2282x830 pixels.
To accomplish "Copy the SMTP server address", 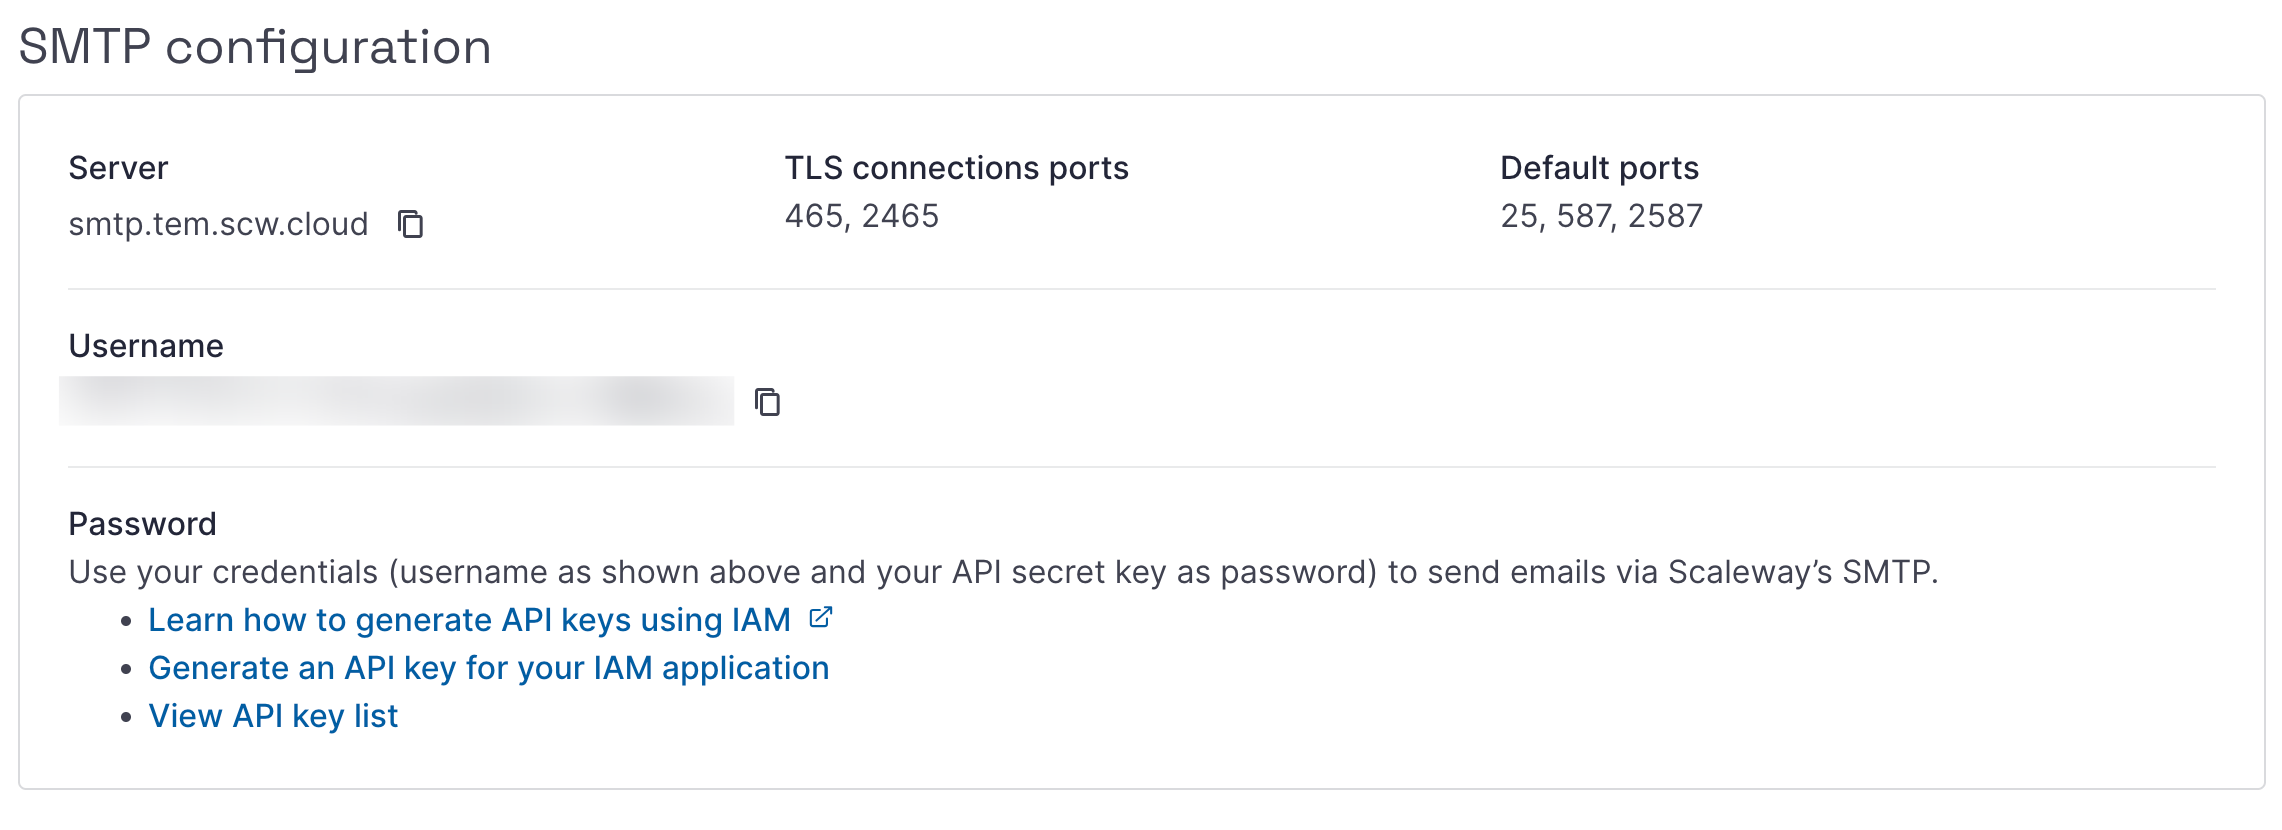I will [x=411, y=224].
